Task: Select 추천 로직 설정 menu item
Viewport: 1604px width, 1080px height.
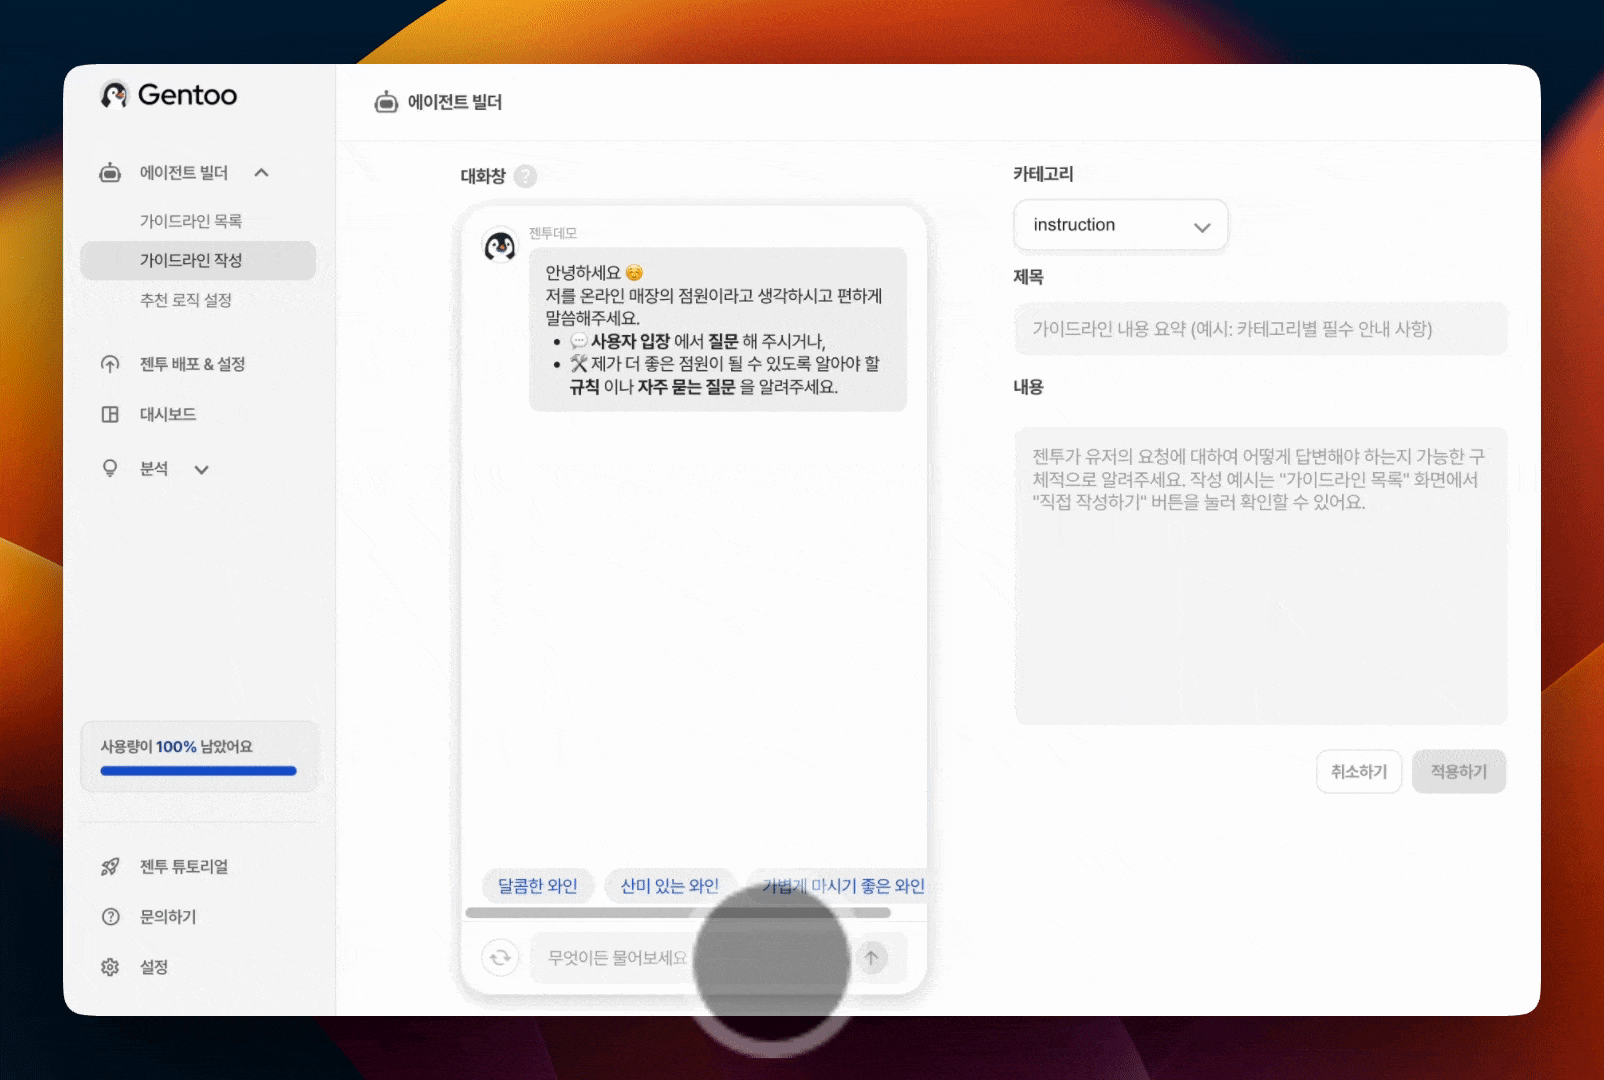Action: tap(186, 300)
